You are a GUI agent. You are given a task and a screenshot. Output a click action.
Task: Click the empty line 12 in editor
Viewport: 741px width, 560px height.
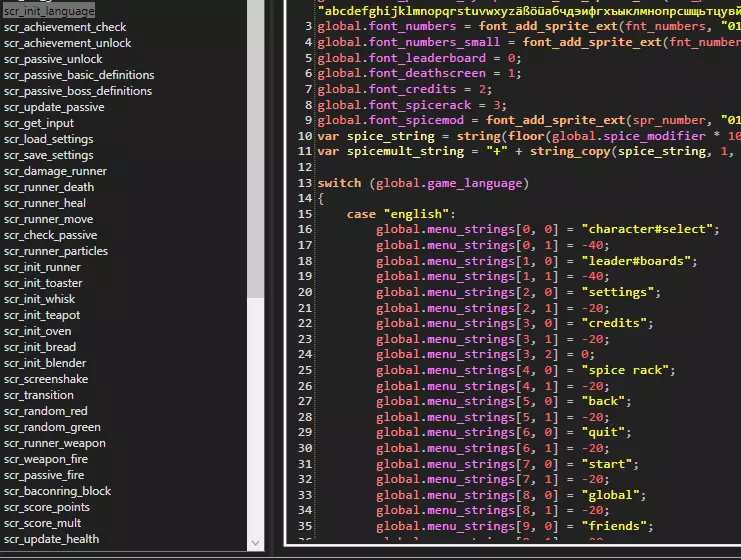(x=528, y=167)
